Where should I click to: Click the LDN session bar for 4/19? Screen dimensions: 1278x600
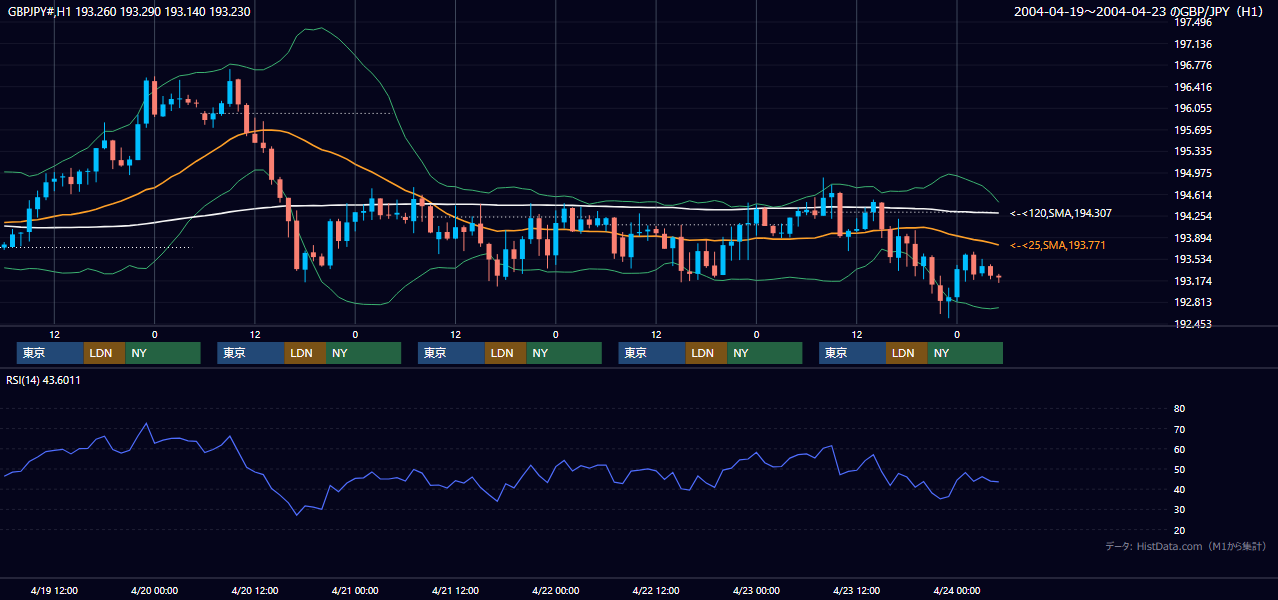tap(105, 353)
